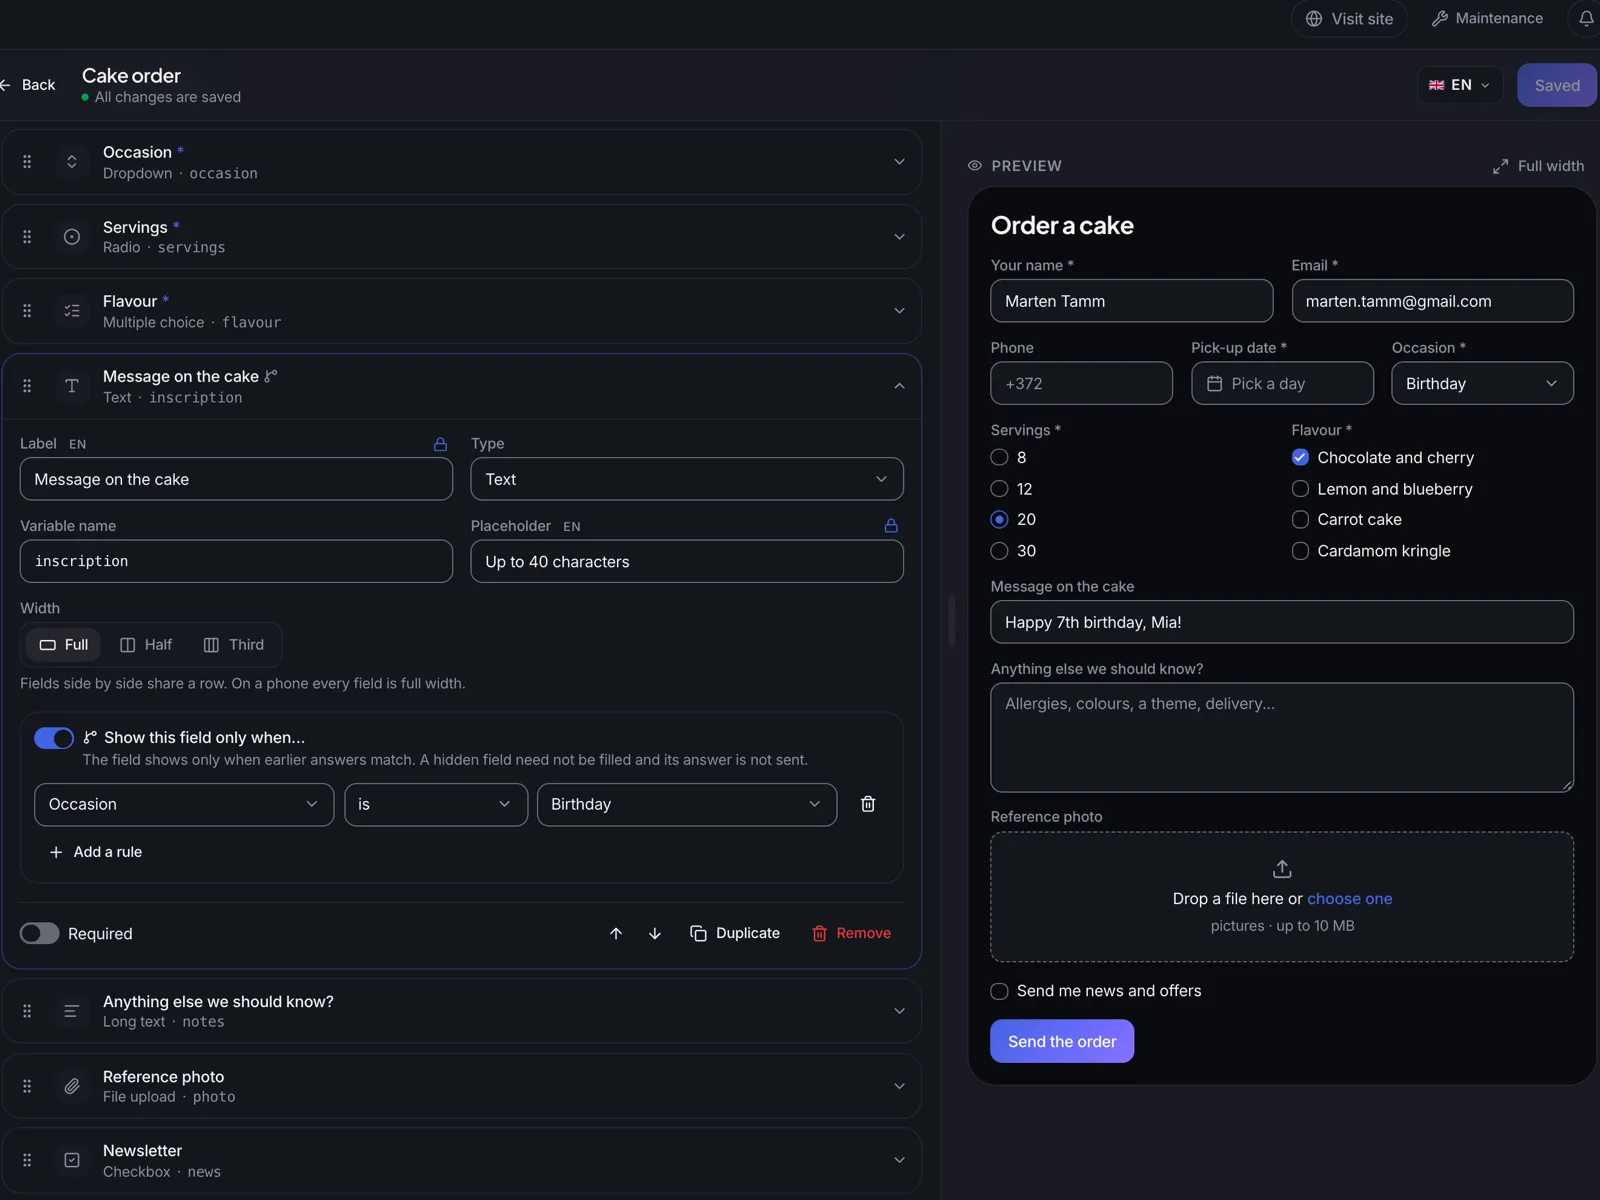The image size is (1600, 1200).
Task: Grab the drag handle of Servings field
Action: point(27,237)
